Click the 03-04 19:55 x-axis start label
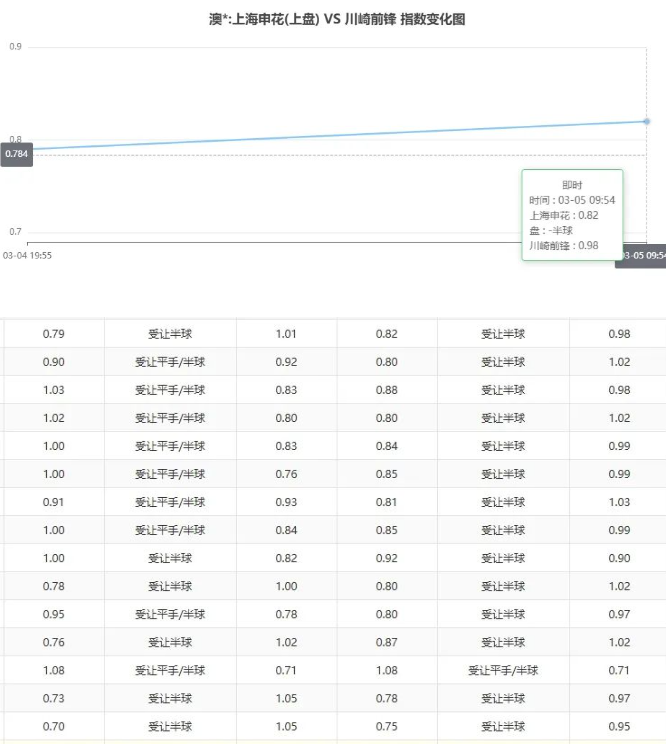666x747 pixels. point(27,256)
